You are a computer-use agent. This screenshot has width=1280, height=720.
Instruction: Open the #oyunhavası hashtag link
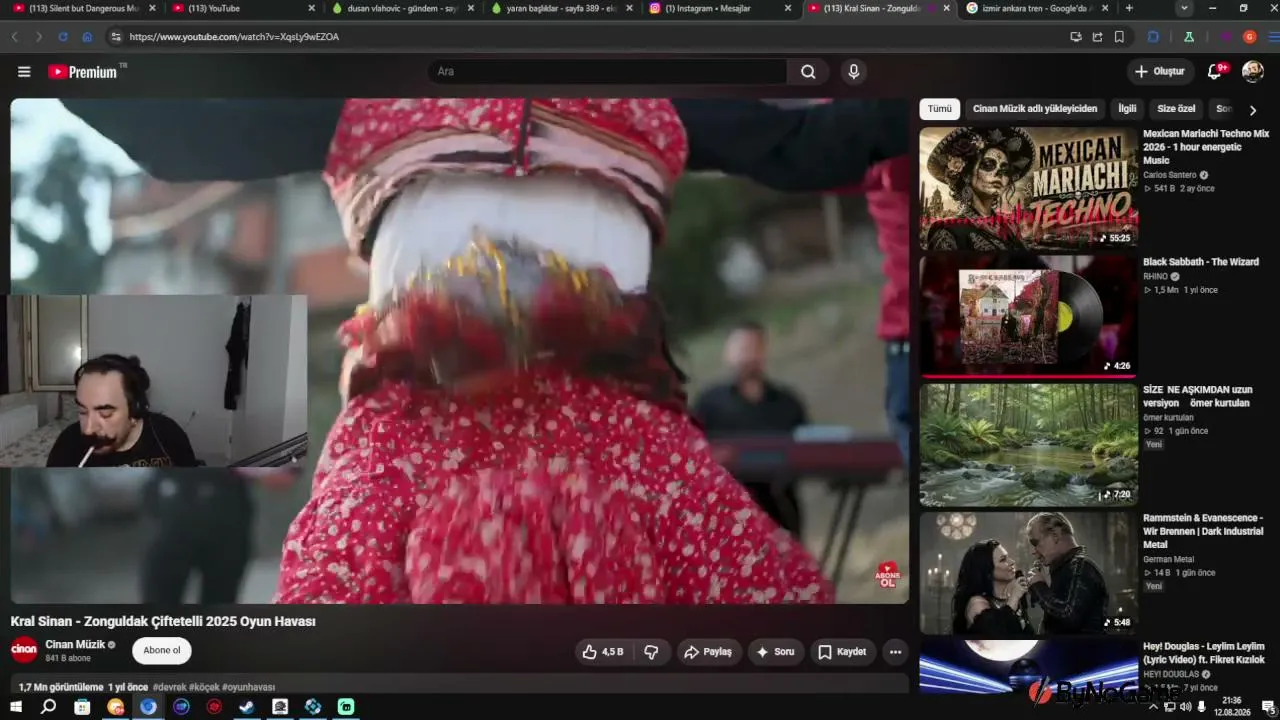(248, 688)
